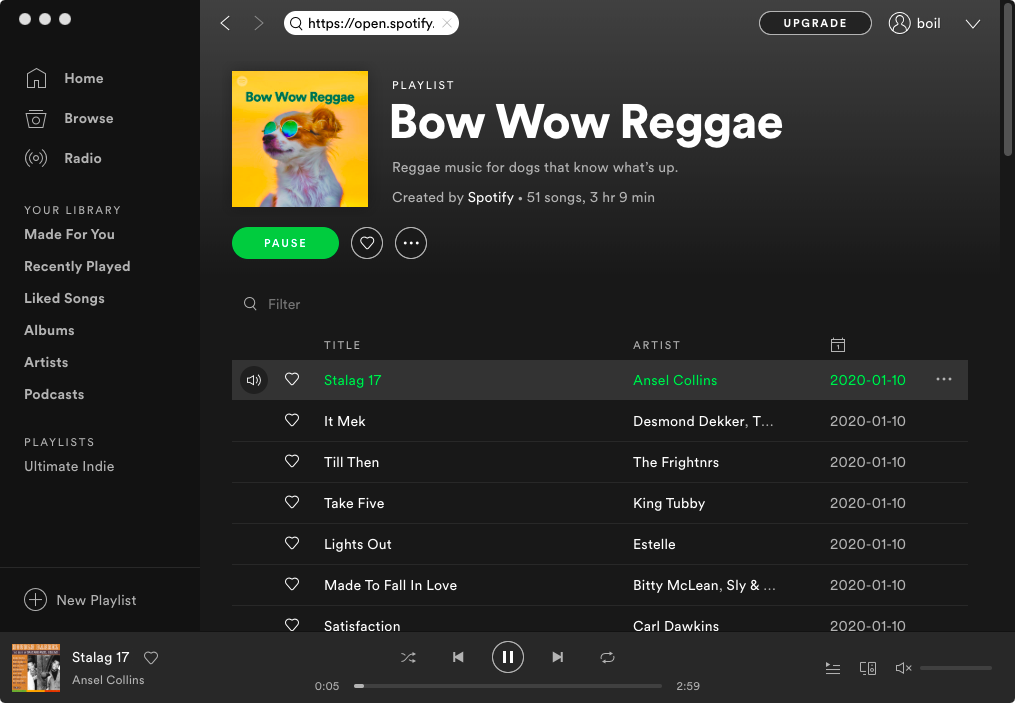Click the Bow Wow Reggae cover art

(x=300, y=139)
